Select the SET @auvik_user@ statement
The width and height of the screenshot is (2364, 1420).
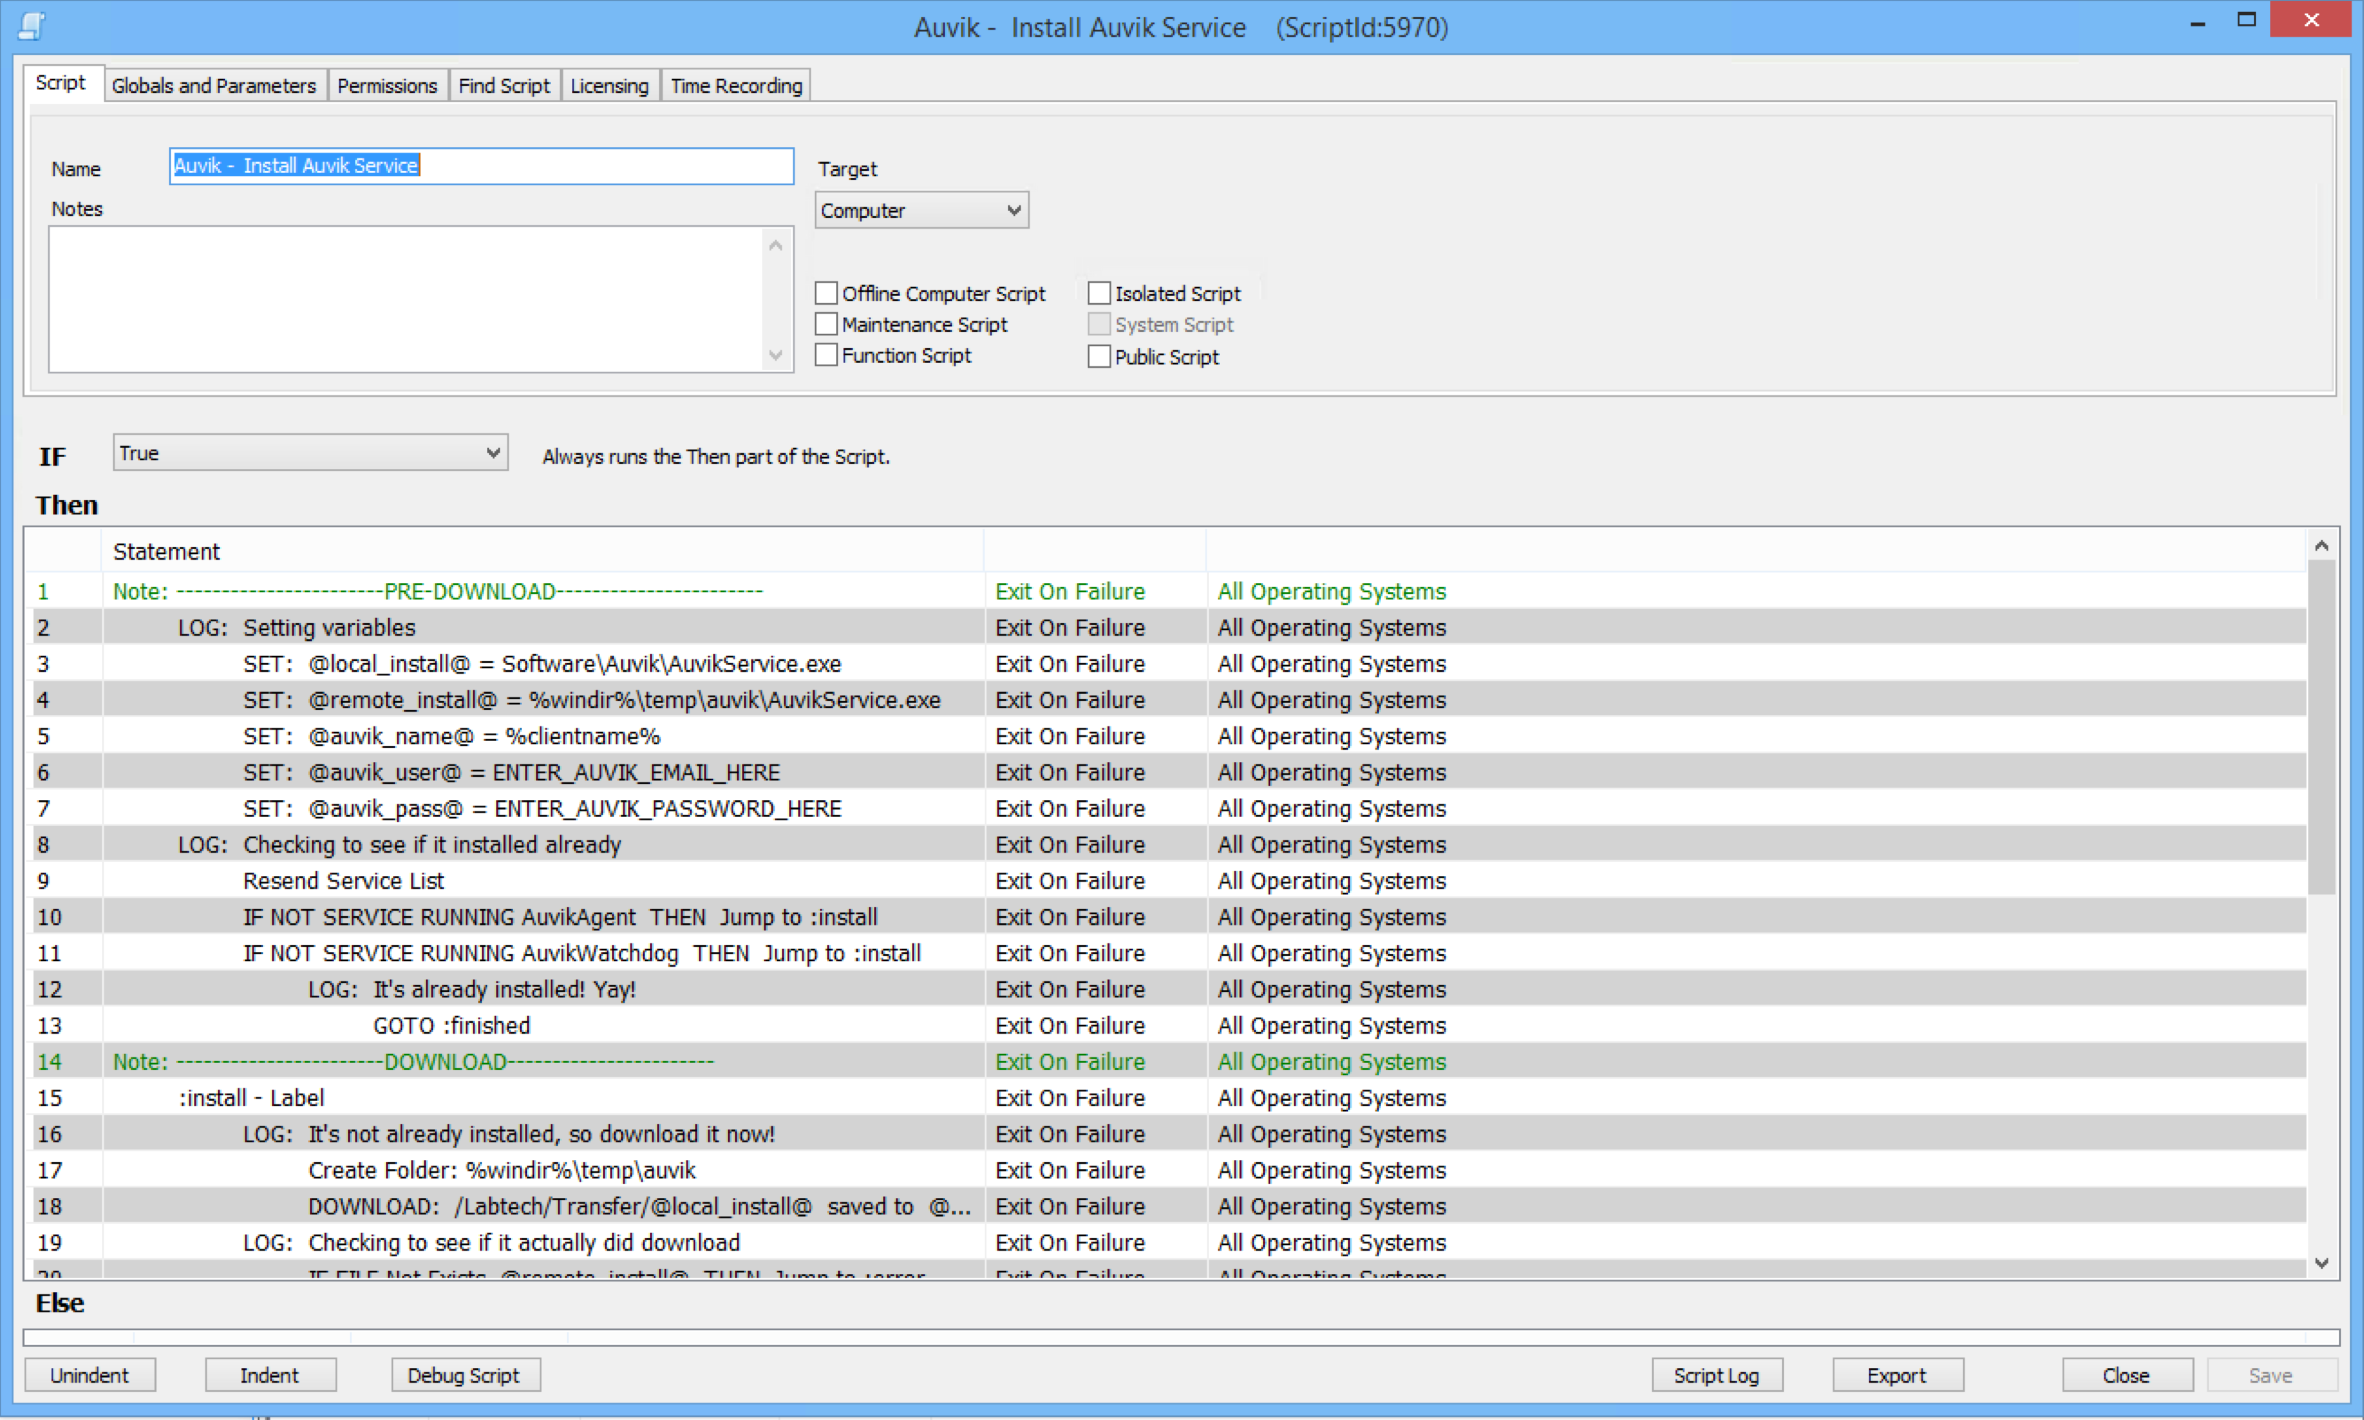(1165, 772)
